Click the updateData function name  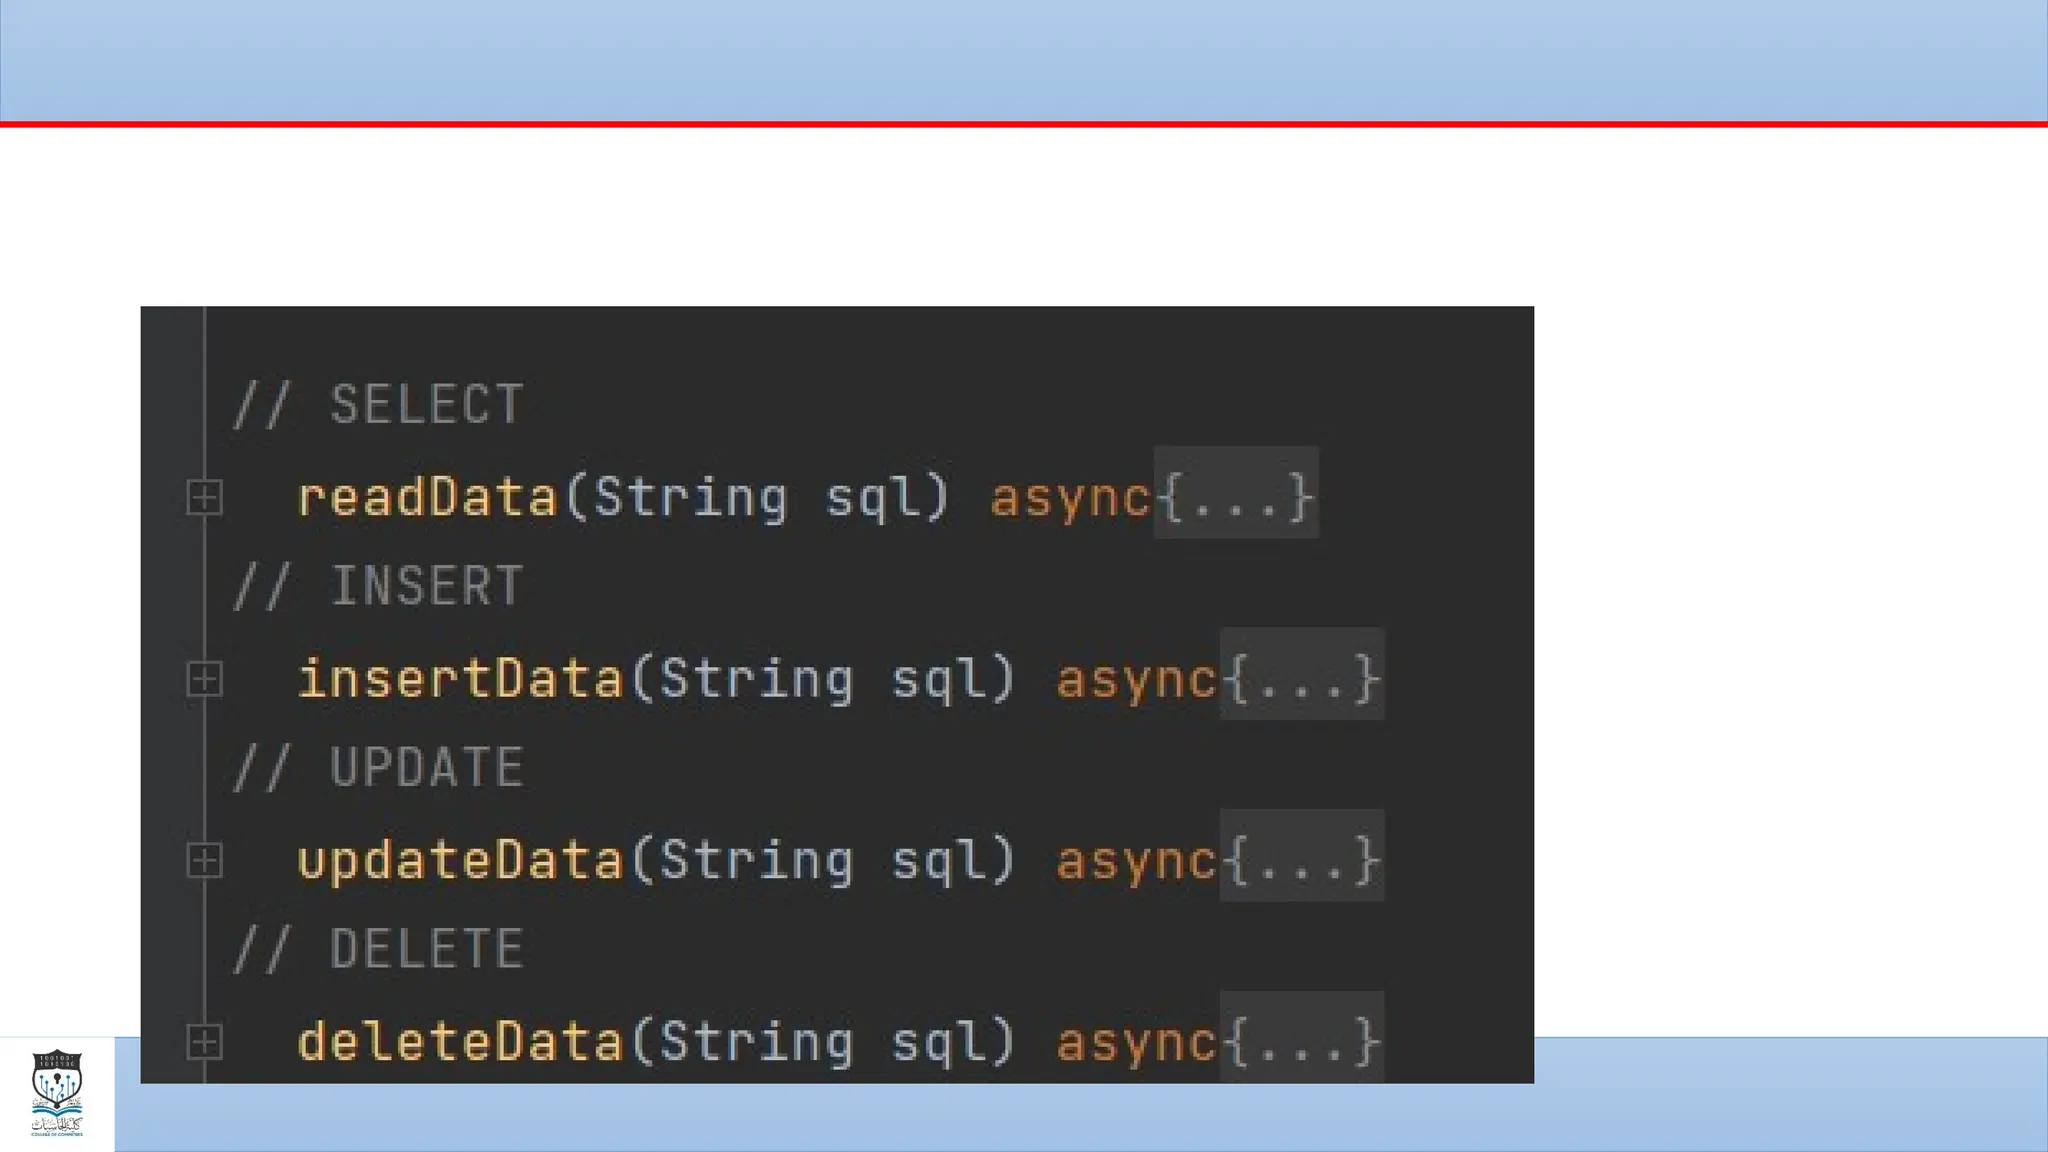460,860
